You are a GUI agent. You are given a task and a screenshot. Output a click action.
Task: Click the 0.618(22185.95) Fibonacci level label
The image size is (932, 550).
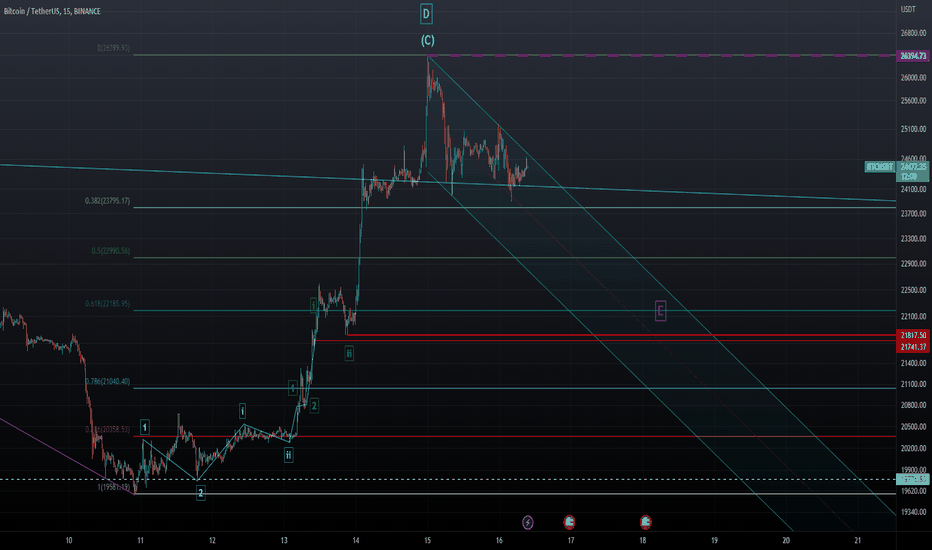pos(107,304)
